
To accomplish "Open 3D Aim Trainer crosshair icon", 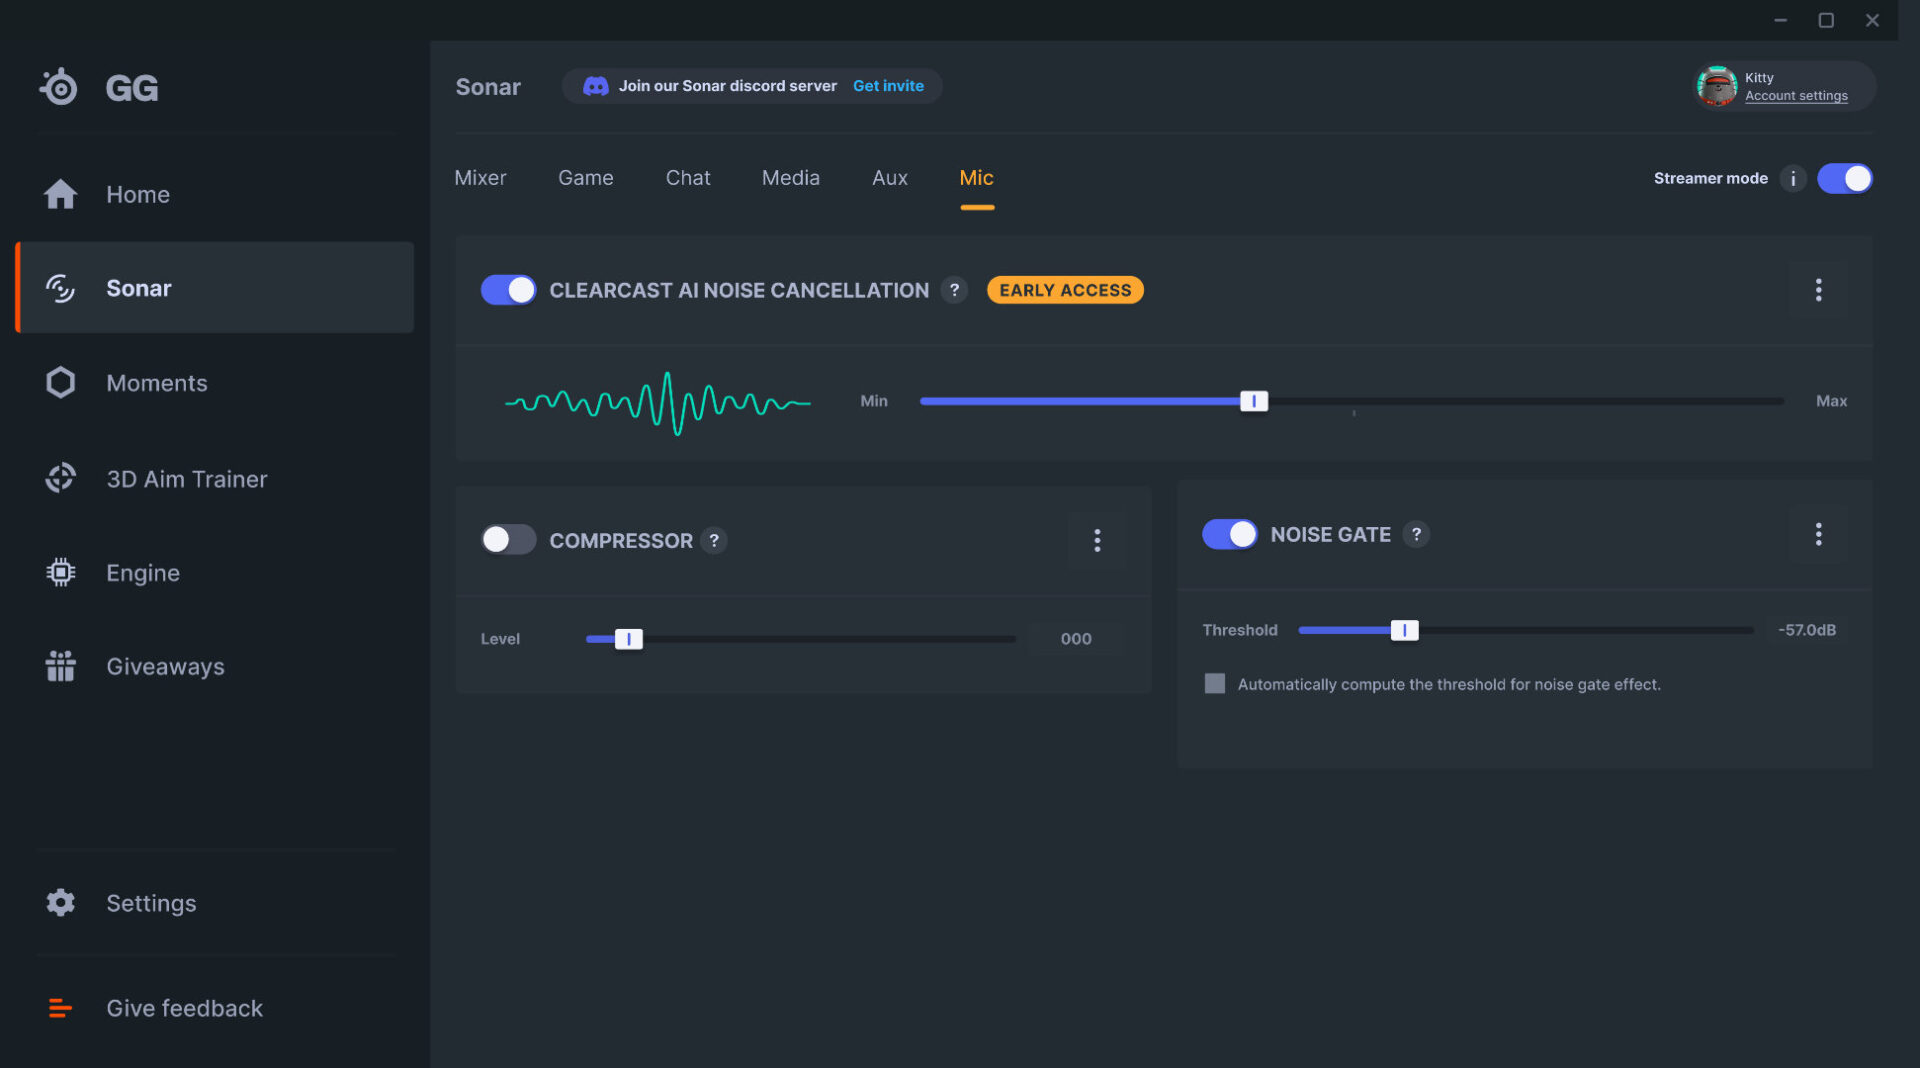I will (60, 478).
